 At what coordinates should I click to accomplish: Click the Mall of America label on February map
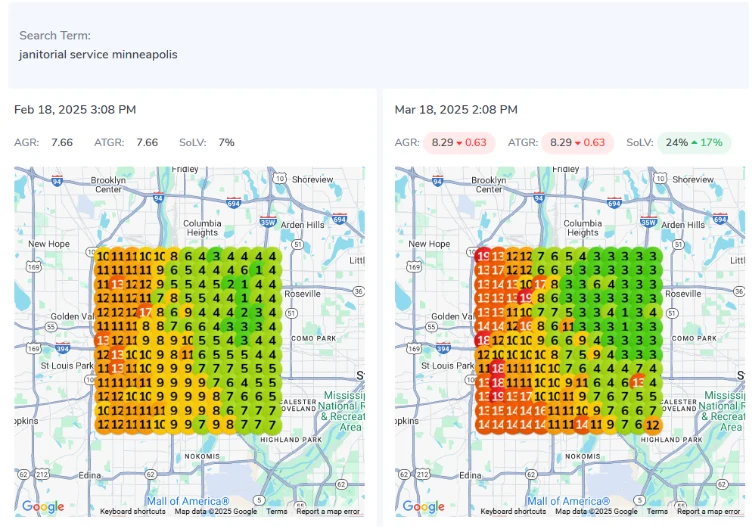(188, 501)
